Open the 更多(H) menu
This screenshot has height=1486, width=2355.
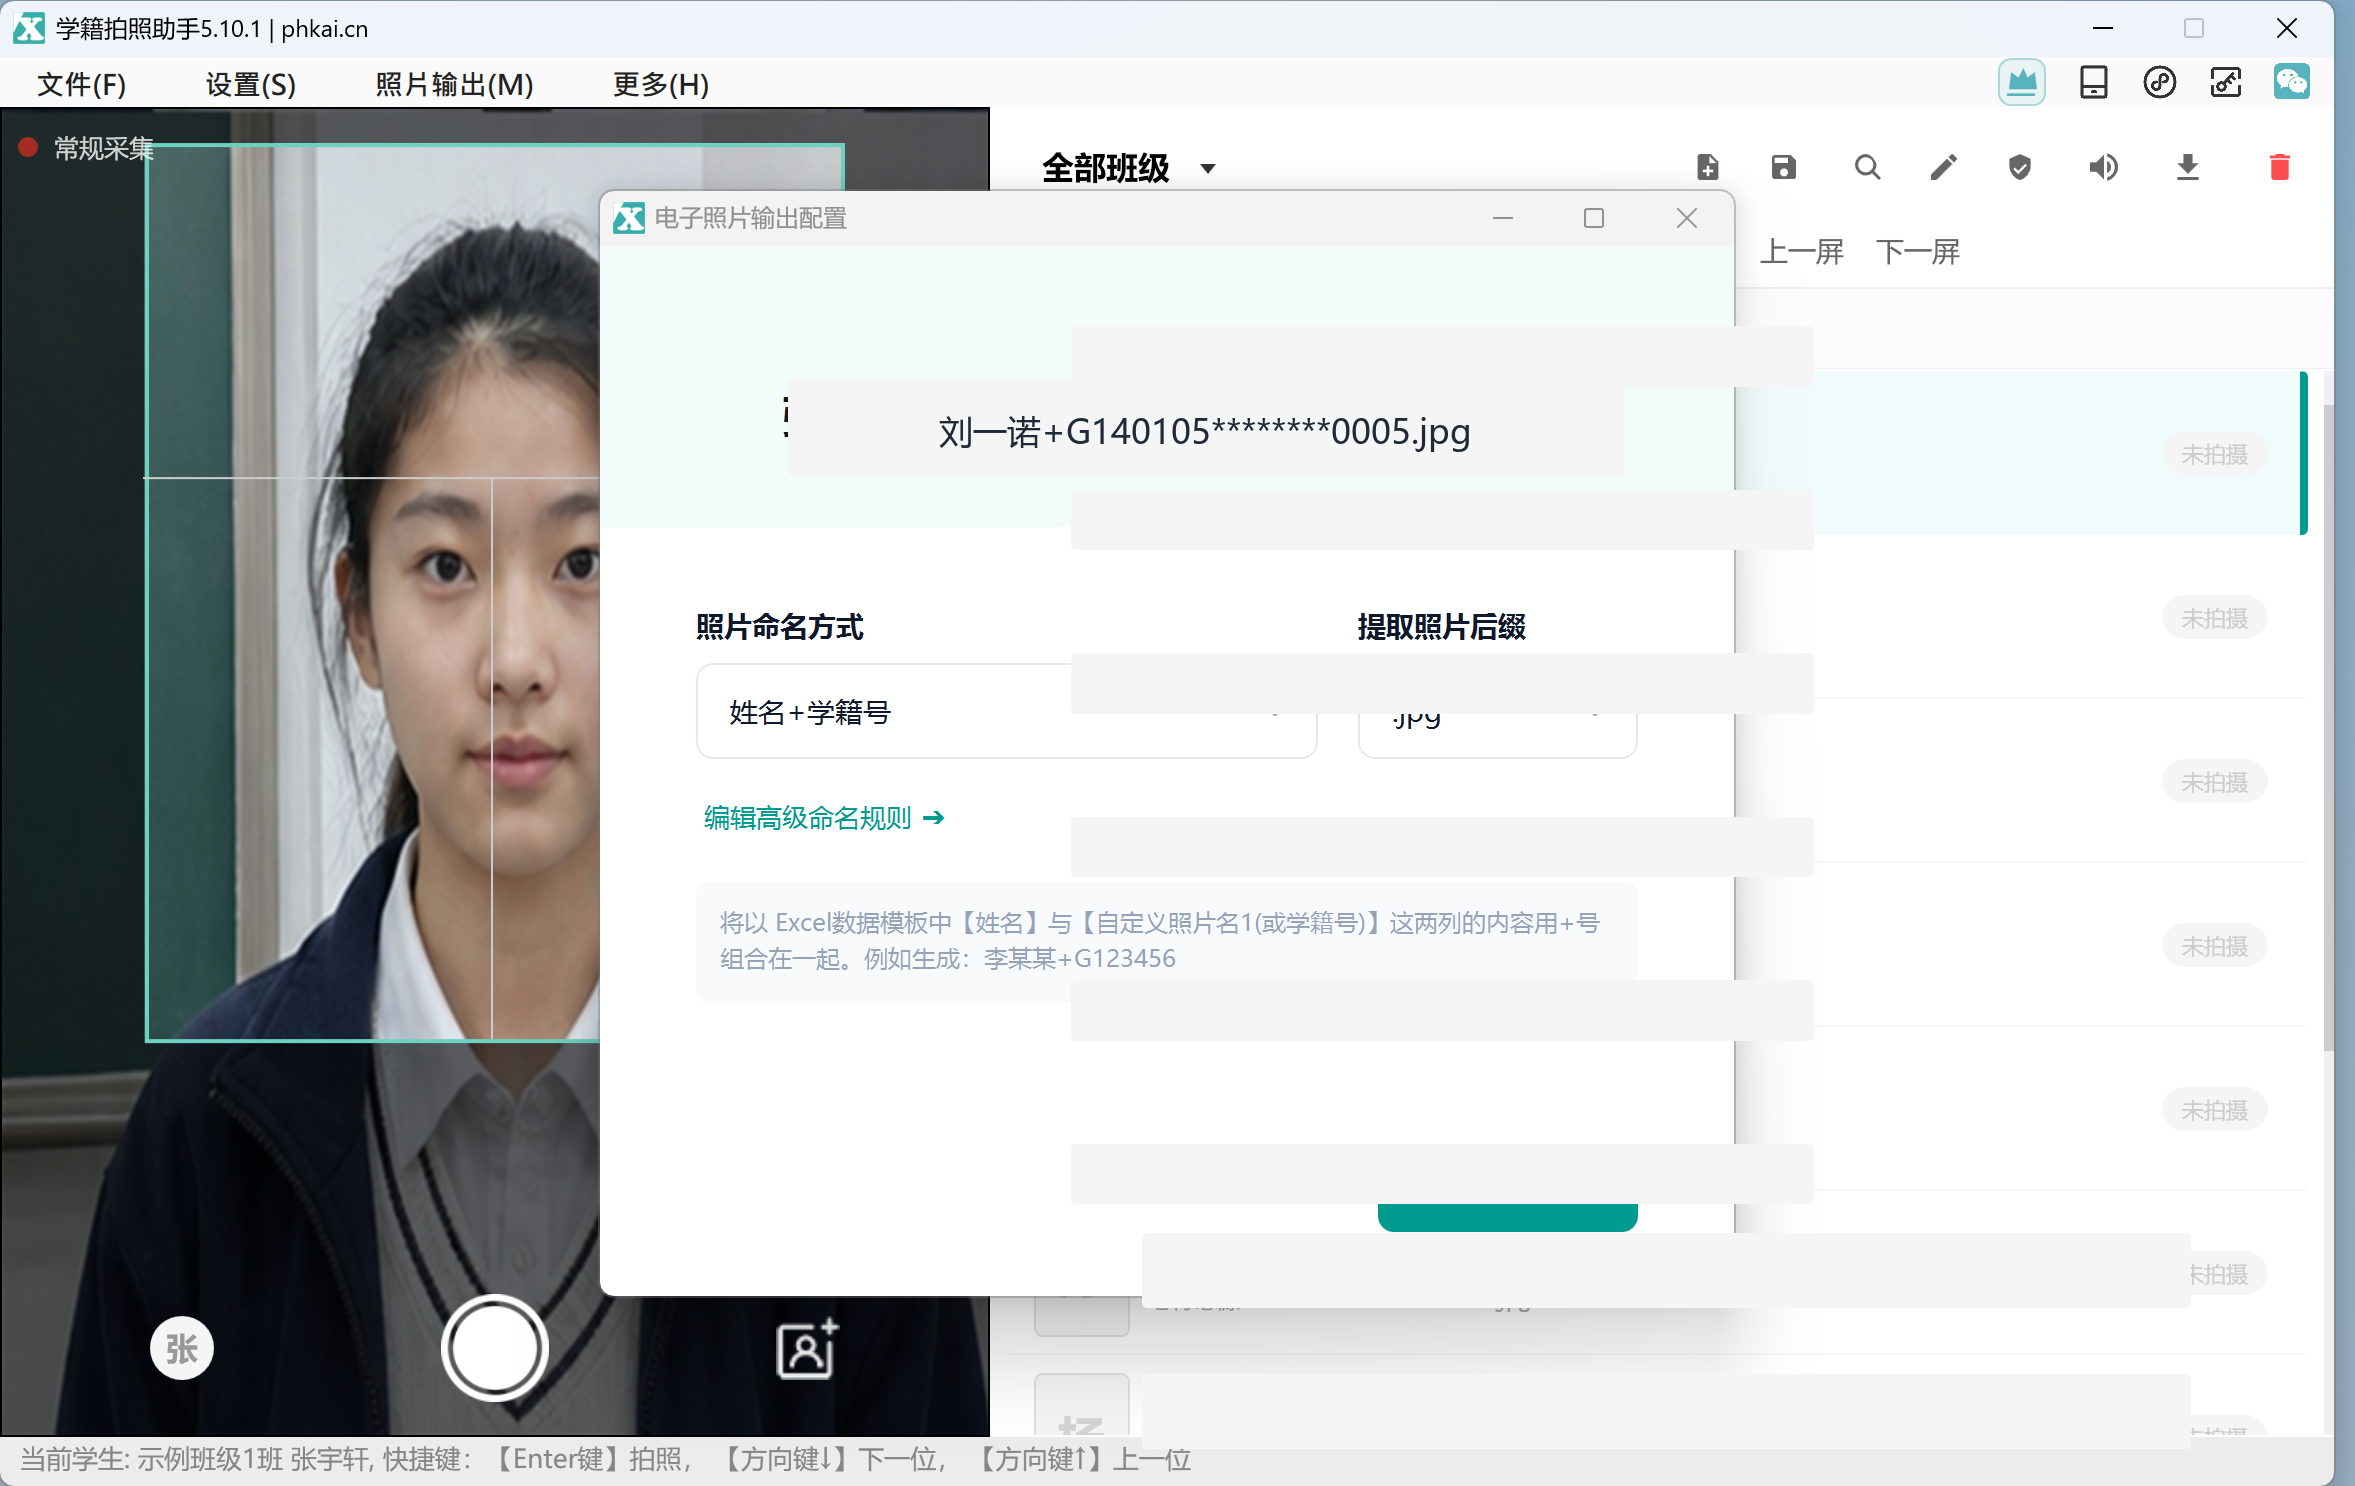coord(661,84)
